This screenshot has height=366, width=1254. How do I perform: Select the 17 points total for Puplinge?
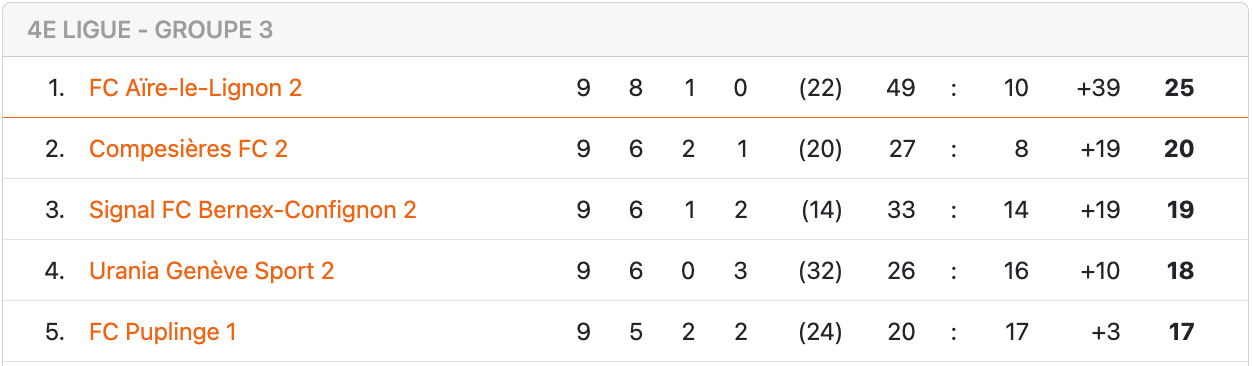click(1182, 332)
